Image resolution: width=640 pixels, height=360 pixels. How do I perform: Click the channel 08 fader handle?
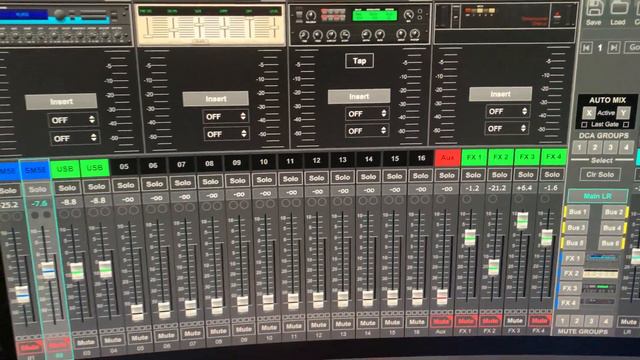point(217,305)
